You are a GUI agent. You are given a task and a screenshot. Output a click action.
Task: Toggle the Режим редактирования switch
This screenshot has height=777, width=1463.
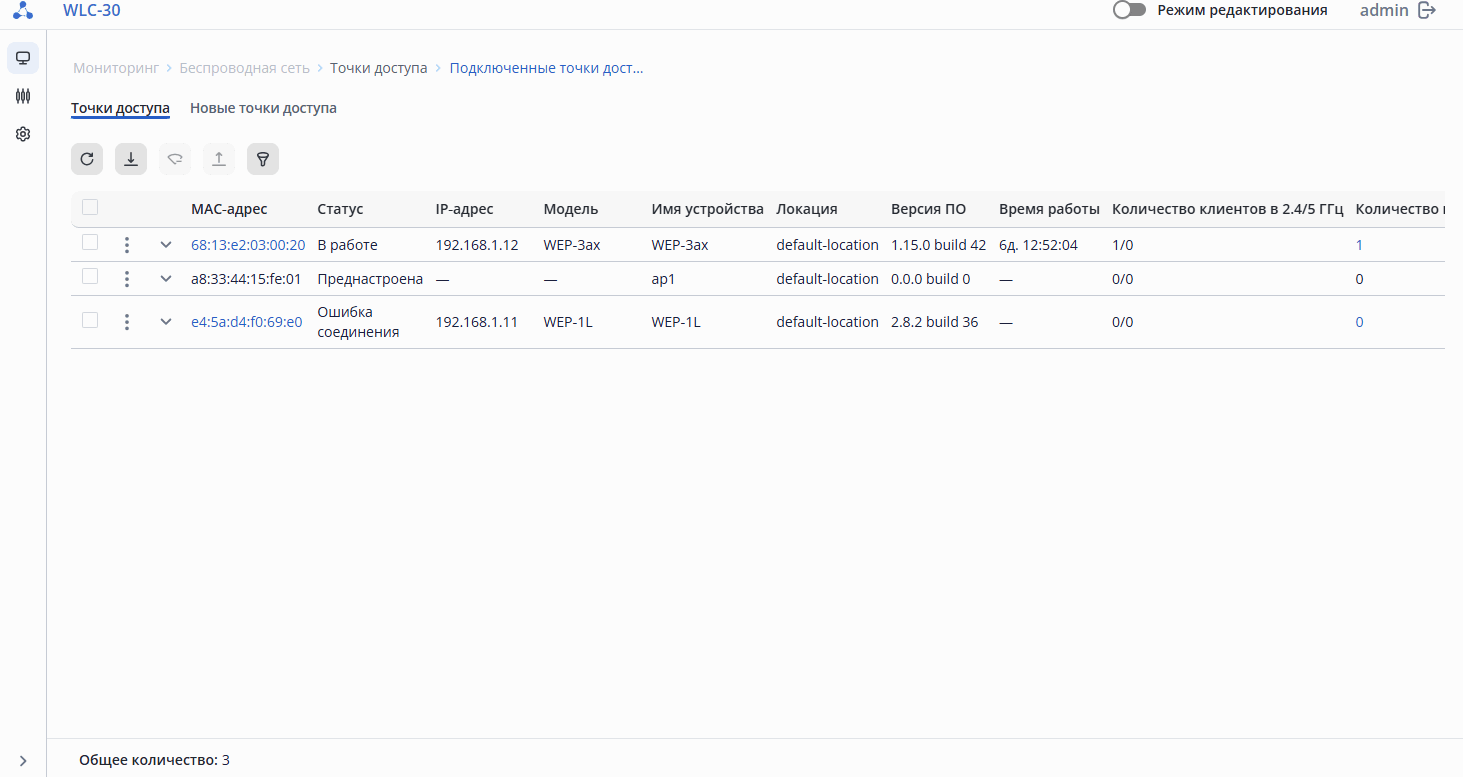[x=1129, y=10]
